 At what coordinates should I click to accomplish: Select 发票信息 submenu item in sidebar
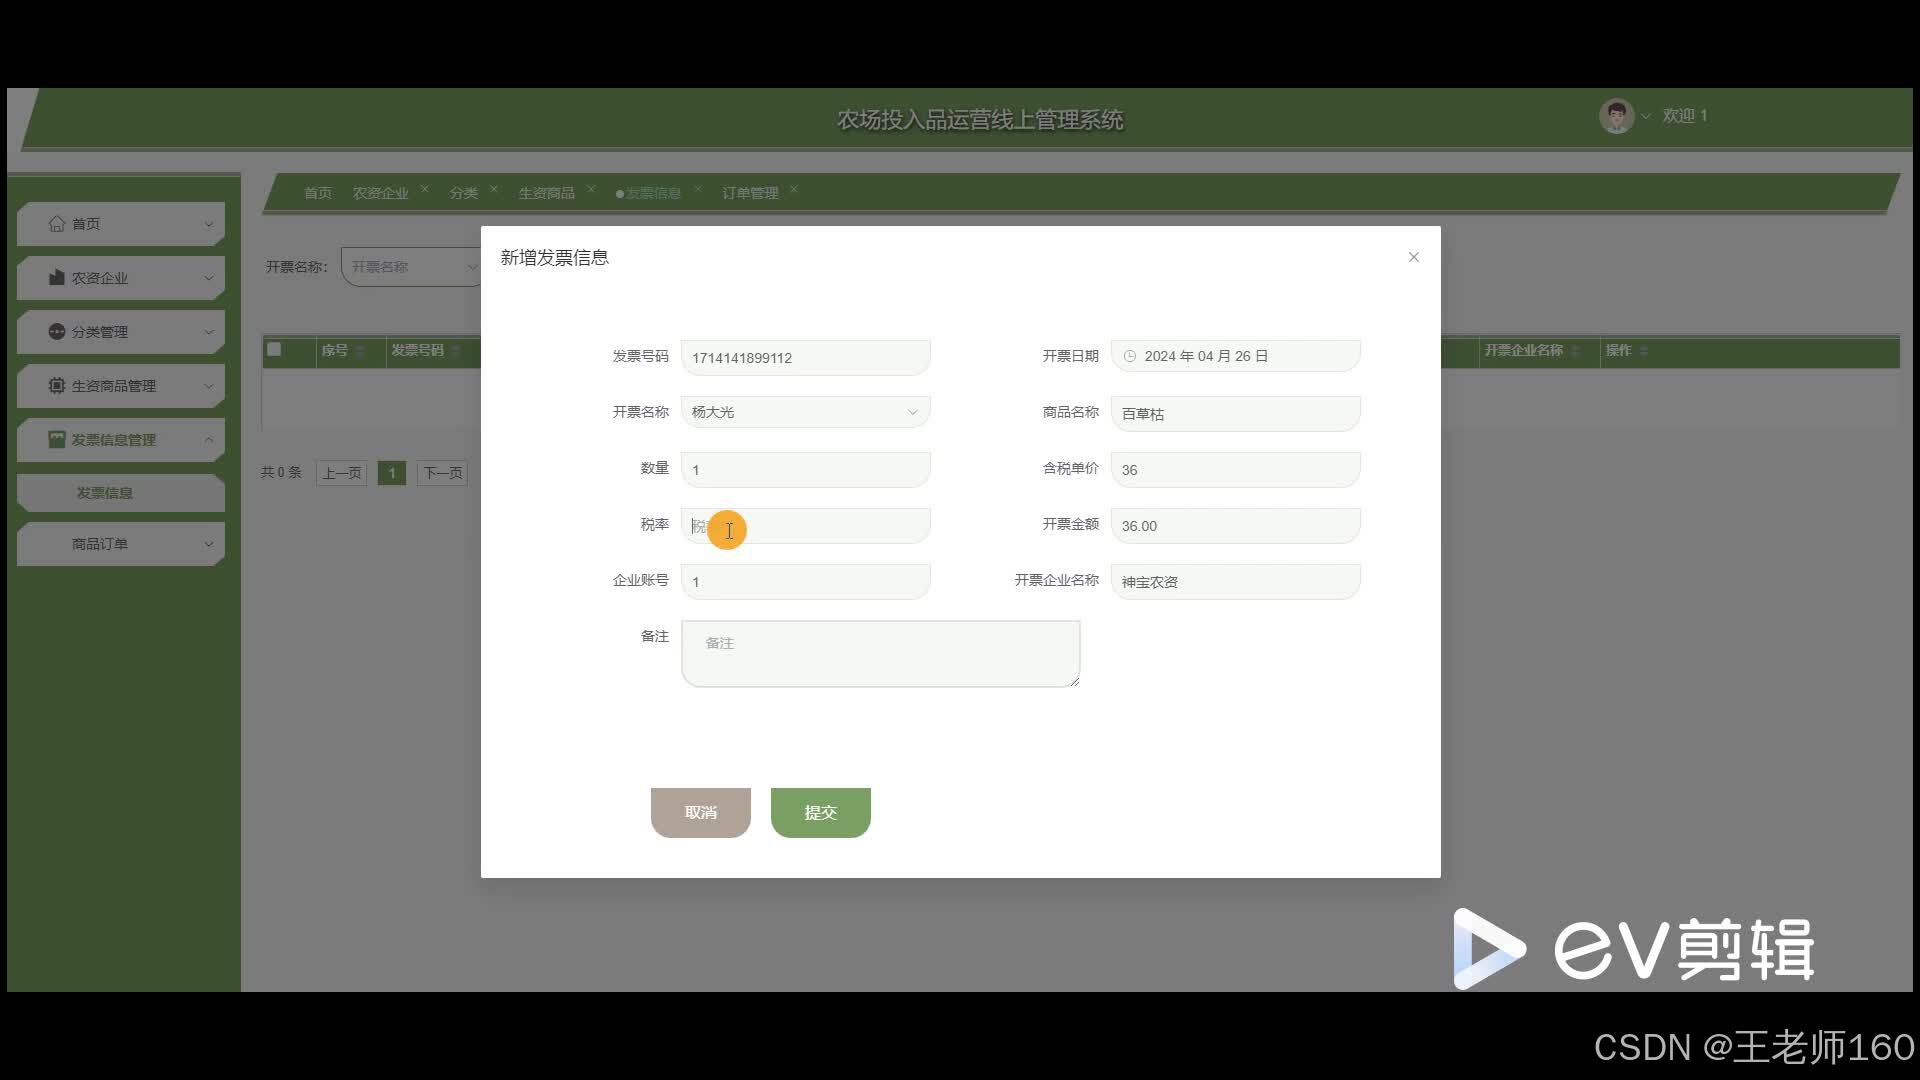point(105,493)
